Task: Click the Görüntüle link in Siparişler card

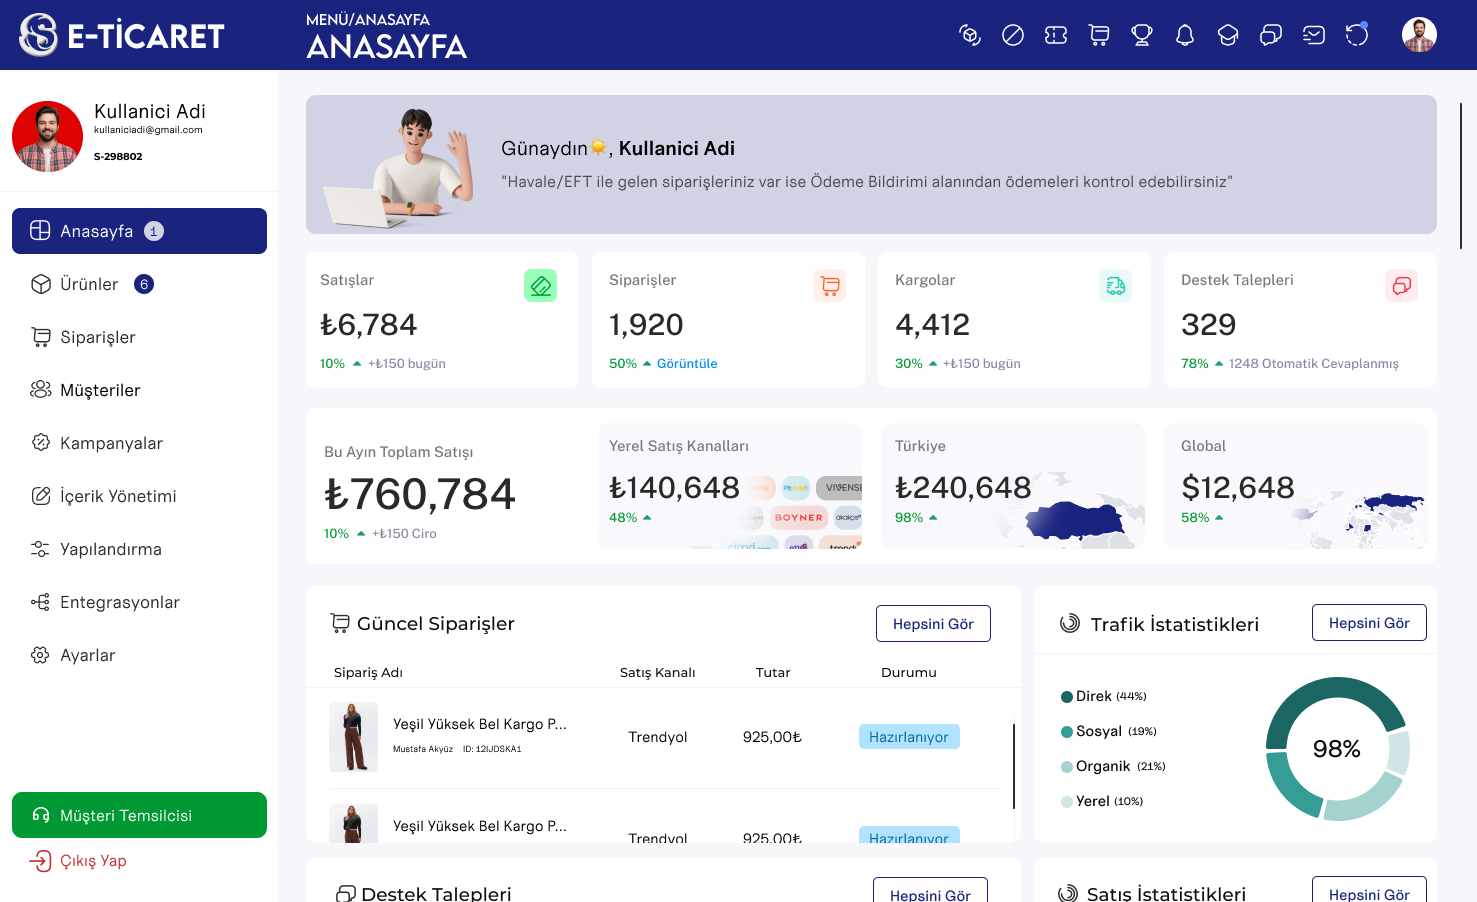Action: click(687, 364)
